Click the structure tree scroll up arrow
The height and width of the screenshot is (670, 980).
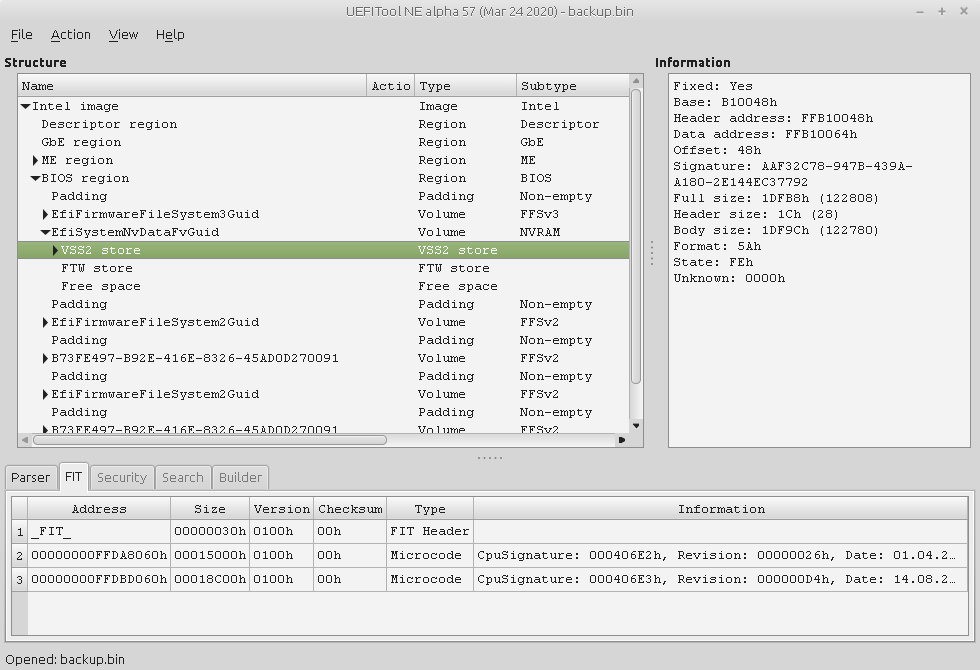click(x=636, y=81)
